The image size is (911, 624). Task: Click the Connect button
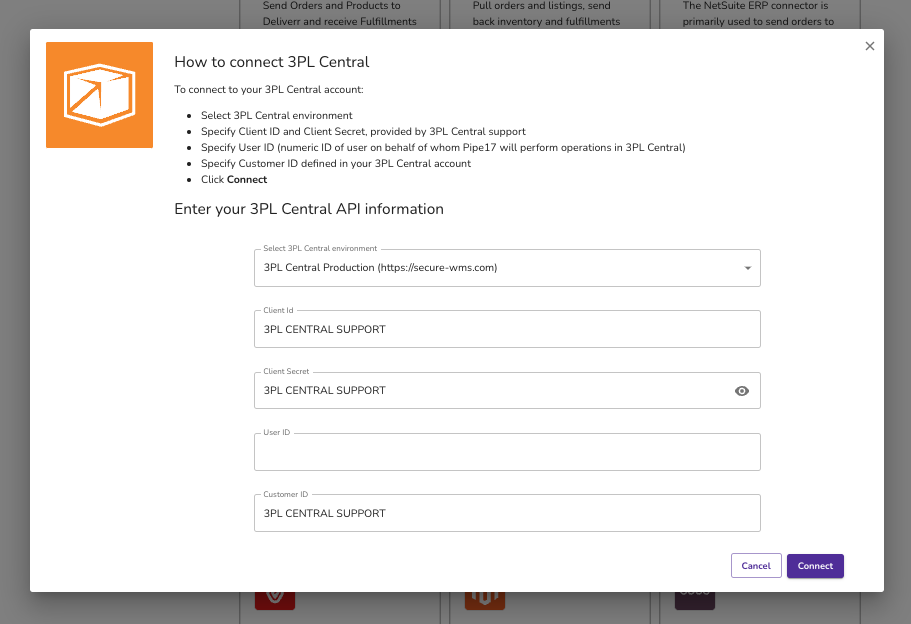[x=815, y=566]
